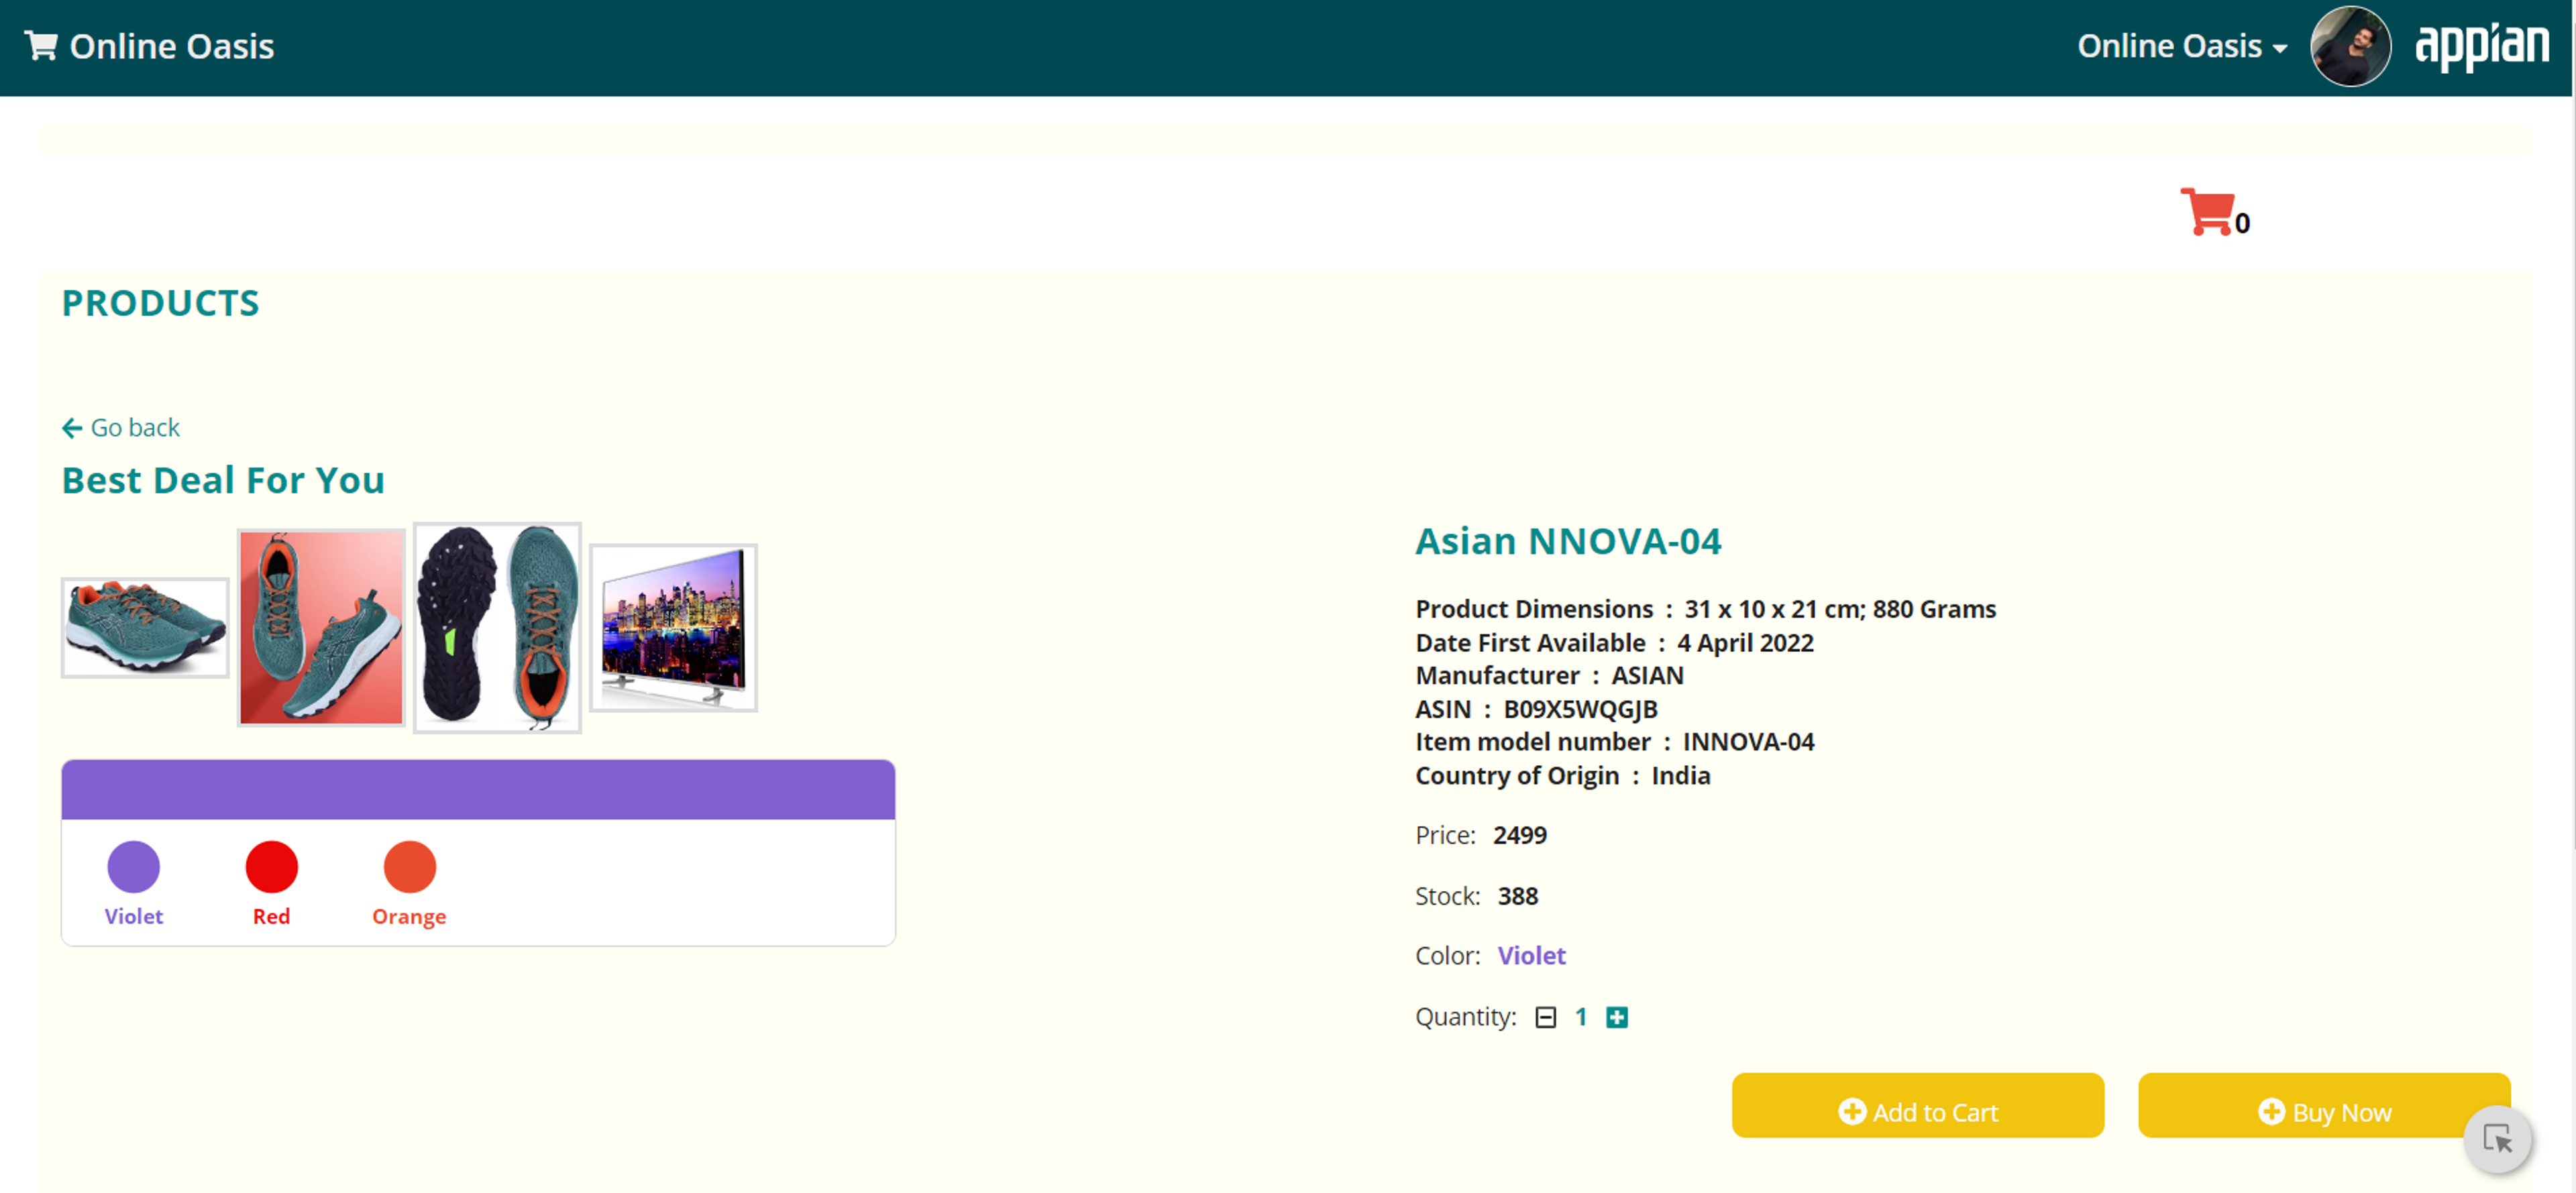Click the PRODUCTS heading
The image size is (2576, 1193).
[x=161, y=302]
